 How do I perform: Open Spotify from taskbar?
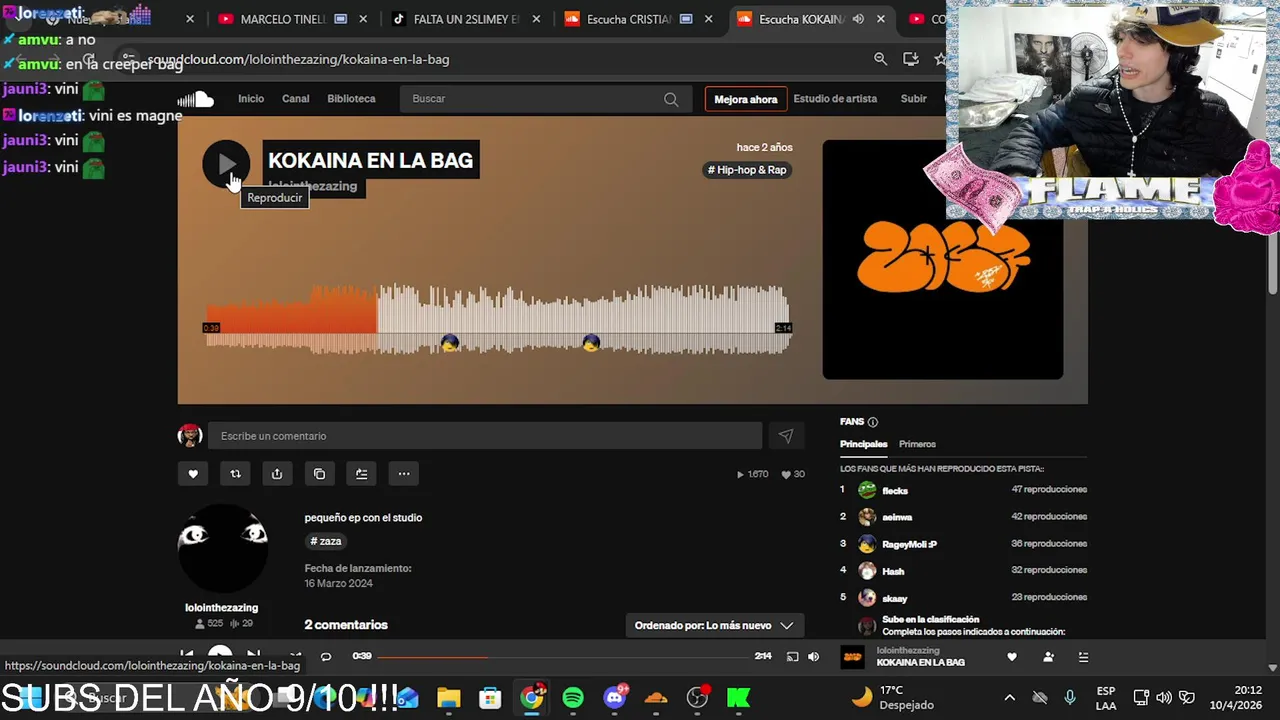coord(573,697)
